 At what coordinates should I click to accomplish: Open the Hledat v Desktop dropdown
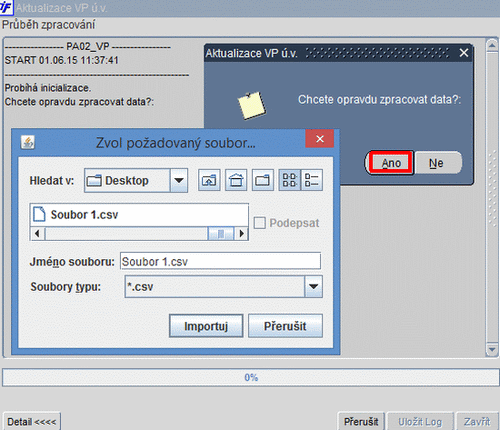[x=179, y=180]
